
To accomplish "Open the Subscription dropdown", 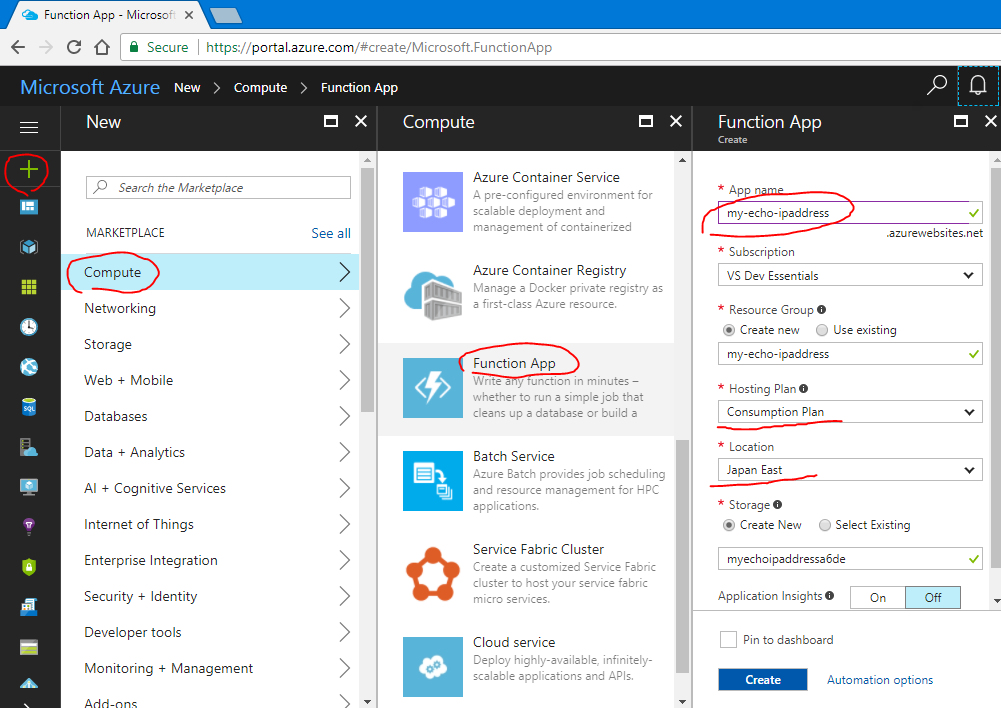I will point(850,275).
